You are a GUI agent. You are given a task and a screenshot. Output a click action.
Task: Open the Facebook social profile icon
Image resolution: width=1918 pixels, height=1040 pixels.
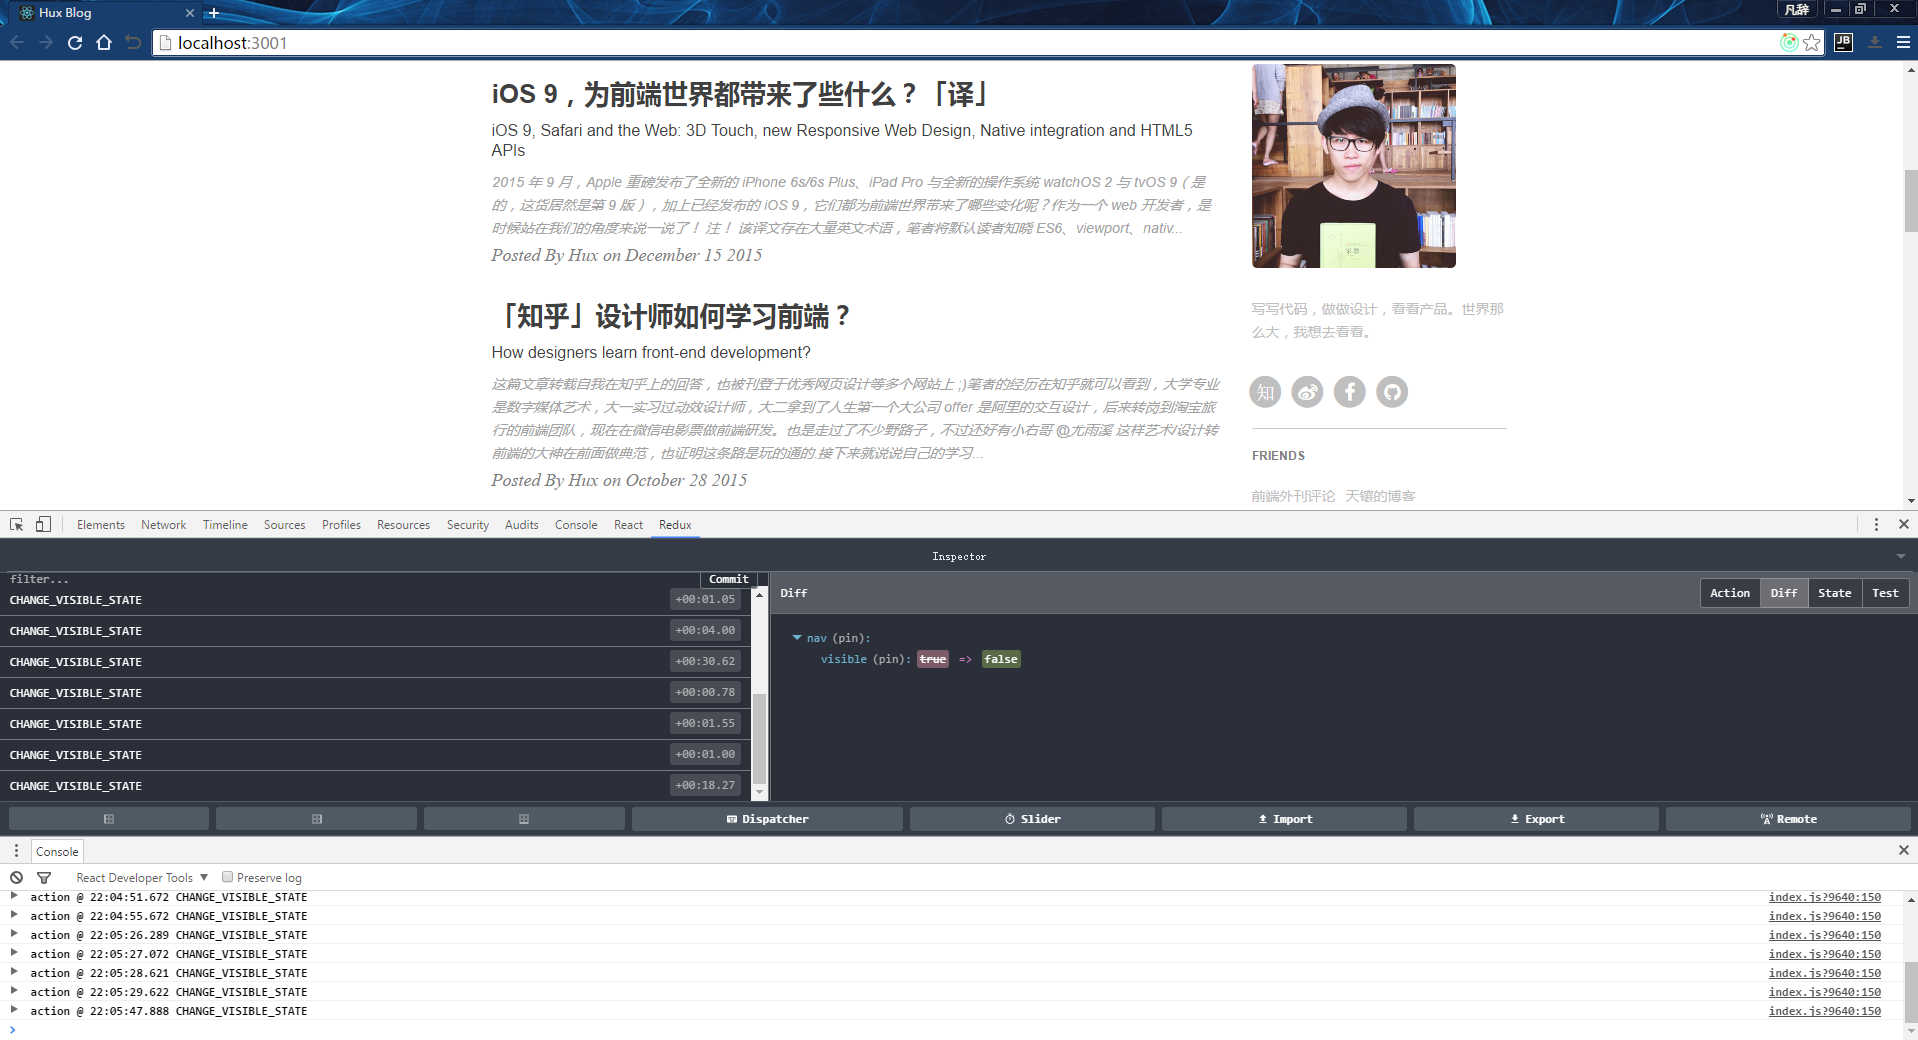pyautogui.click(x=1350, y=392)
